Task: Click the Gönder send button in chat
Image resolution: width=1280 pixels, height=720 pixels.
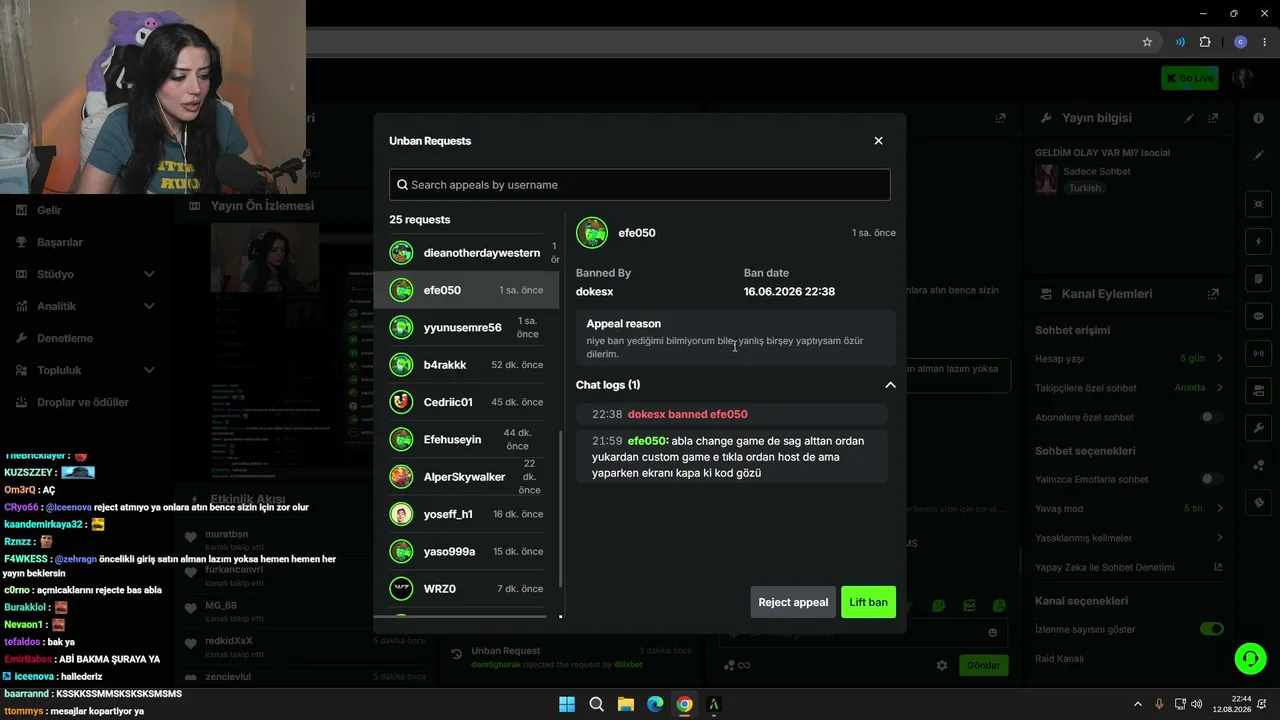Action: [983, 665]
